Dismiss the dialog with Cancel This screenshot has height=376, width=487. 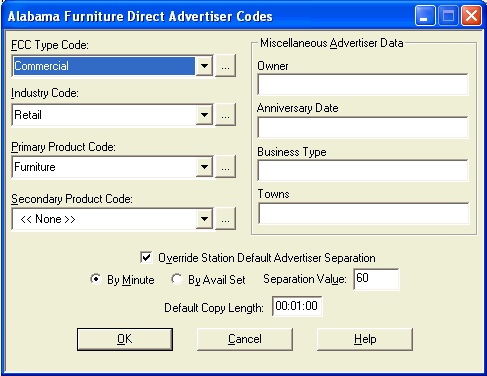click(x=245, y=339)
